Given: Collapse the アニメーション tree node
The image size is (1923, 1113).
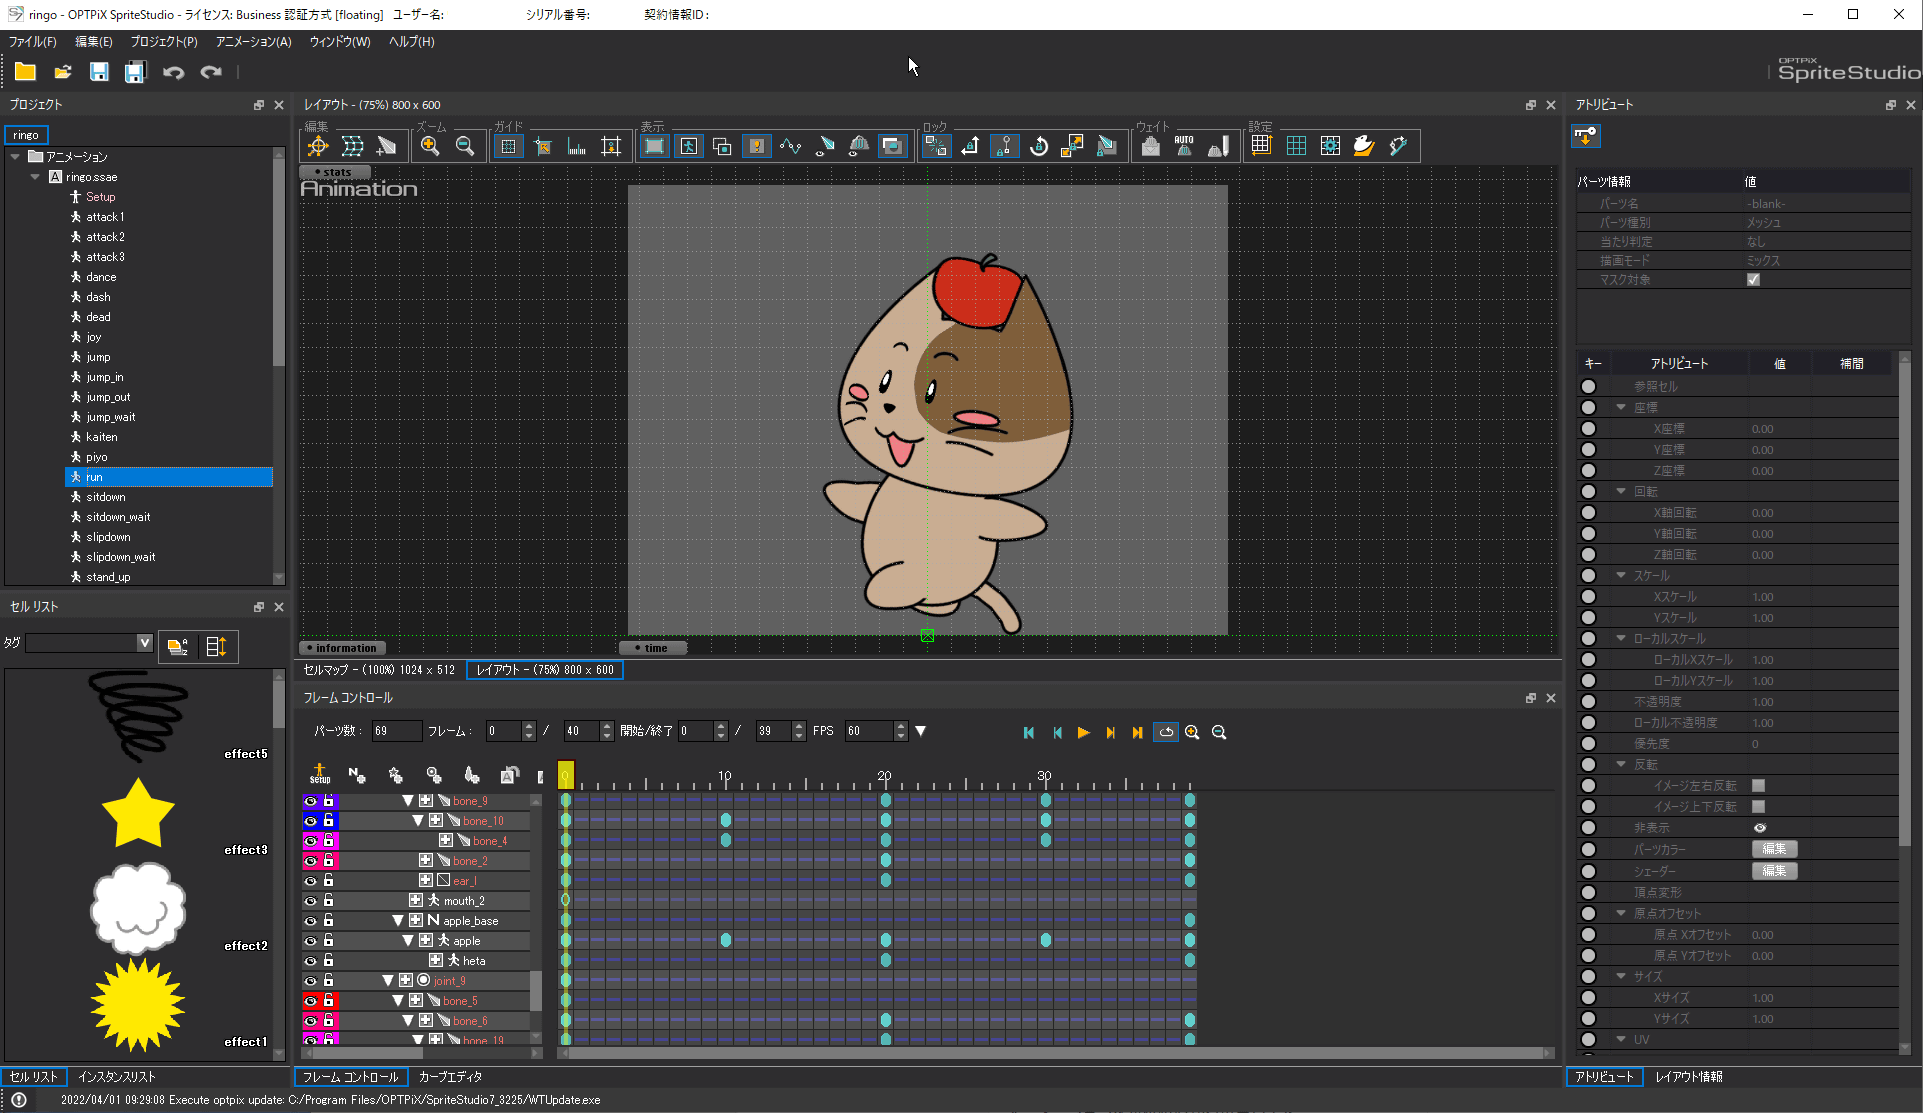Looking at the screenshot, I should tap(15, 157).
